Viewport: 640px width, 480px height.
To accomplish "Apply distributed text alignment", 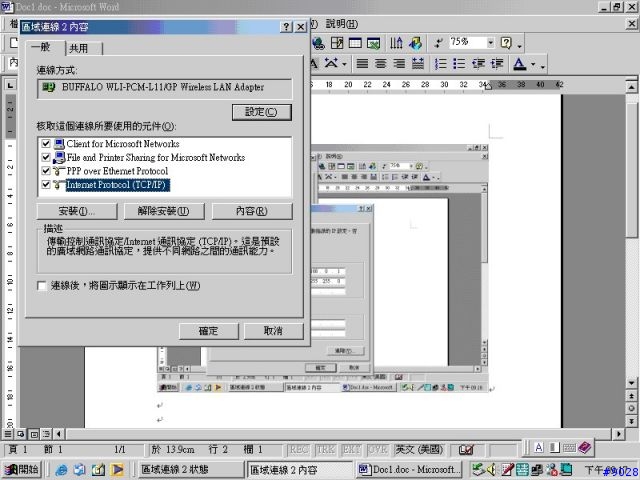I will [x=418, y=64].
